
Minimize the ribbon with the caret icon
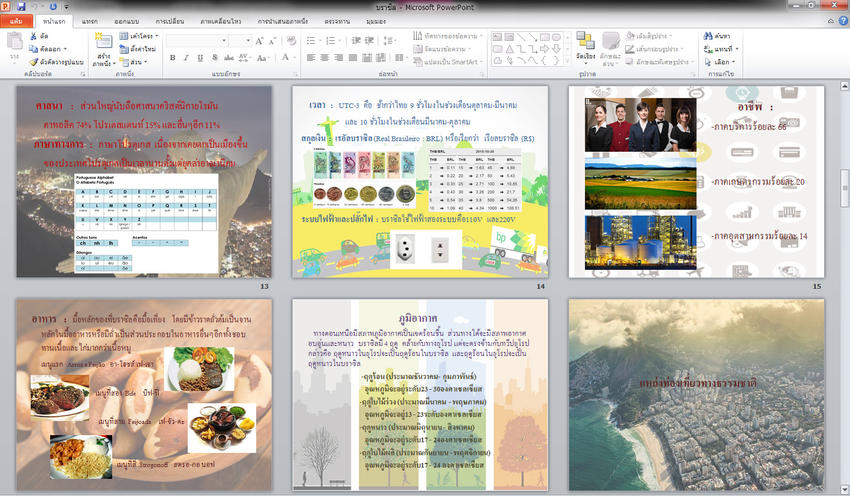(x=831, y=21)
